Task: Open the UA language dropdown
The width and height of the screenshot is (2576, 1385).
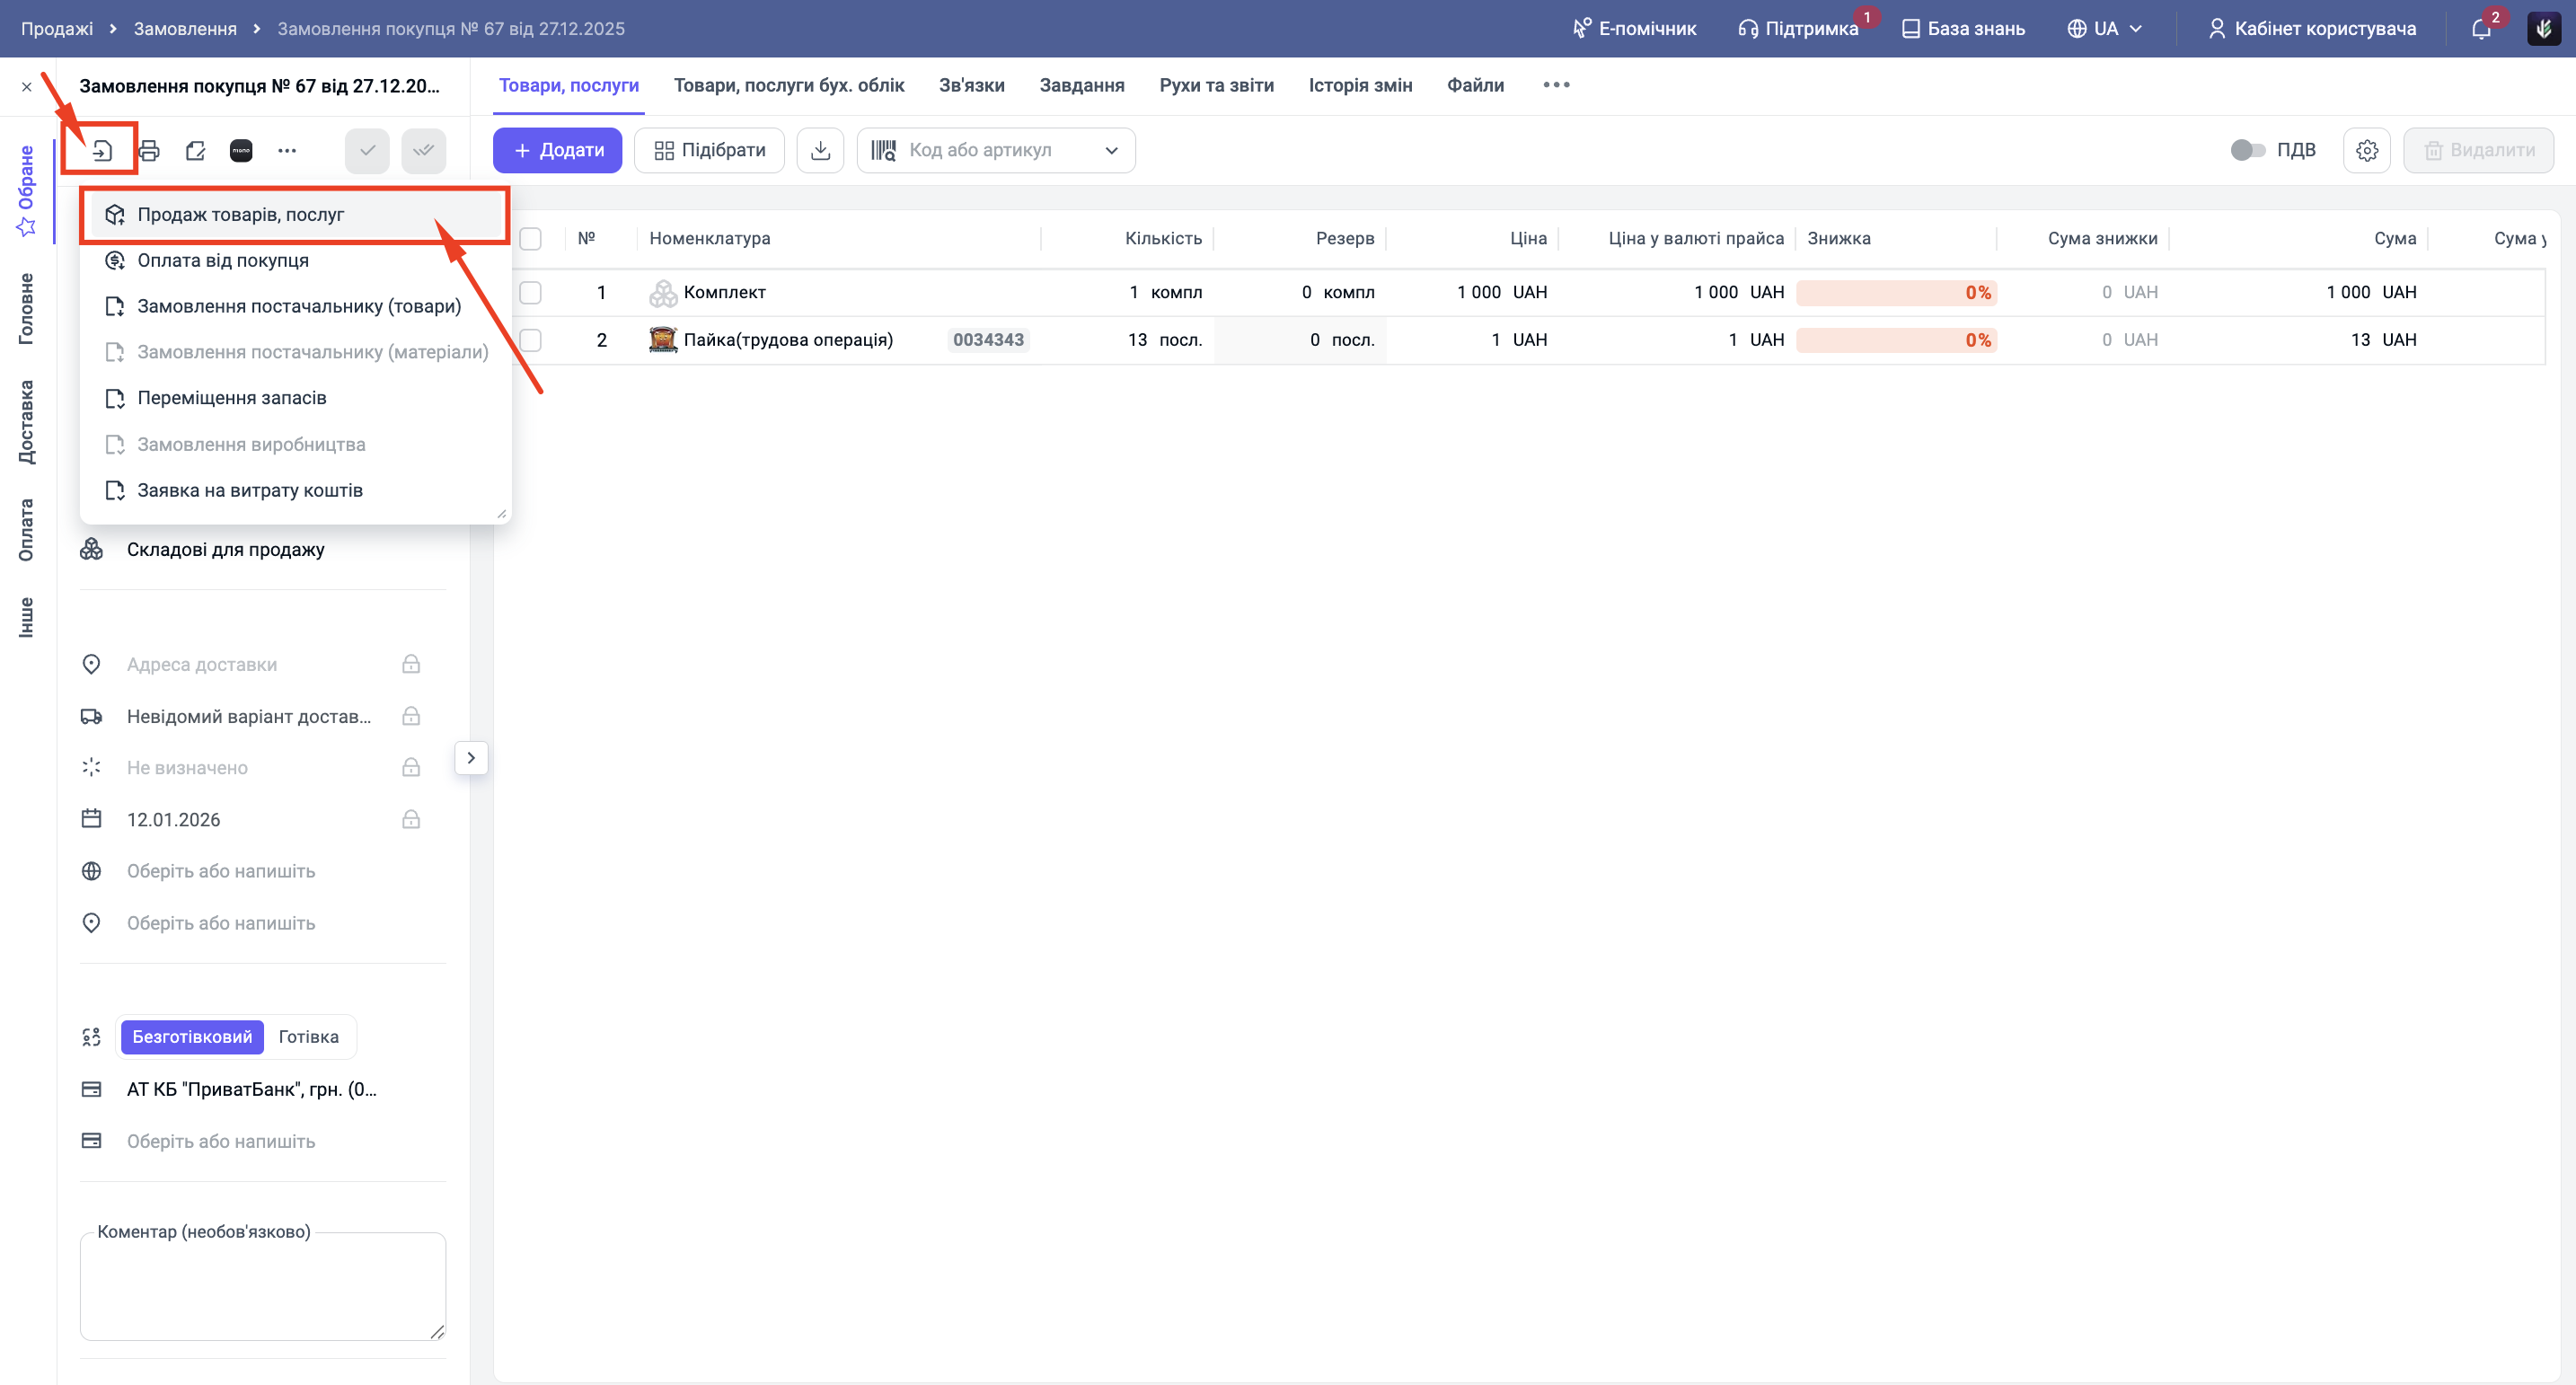Action: tap(2105, 29)
